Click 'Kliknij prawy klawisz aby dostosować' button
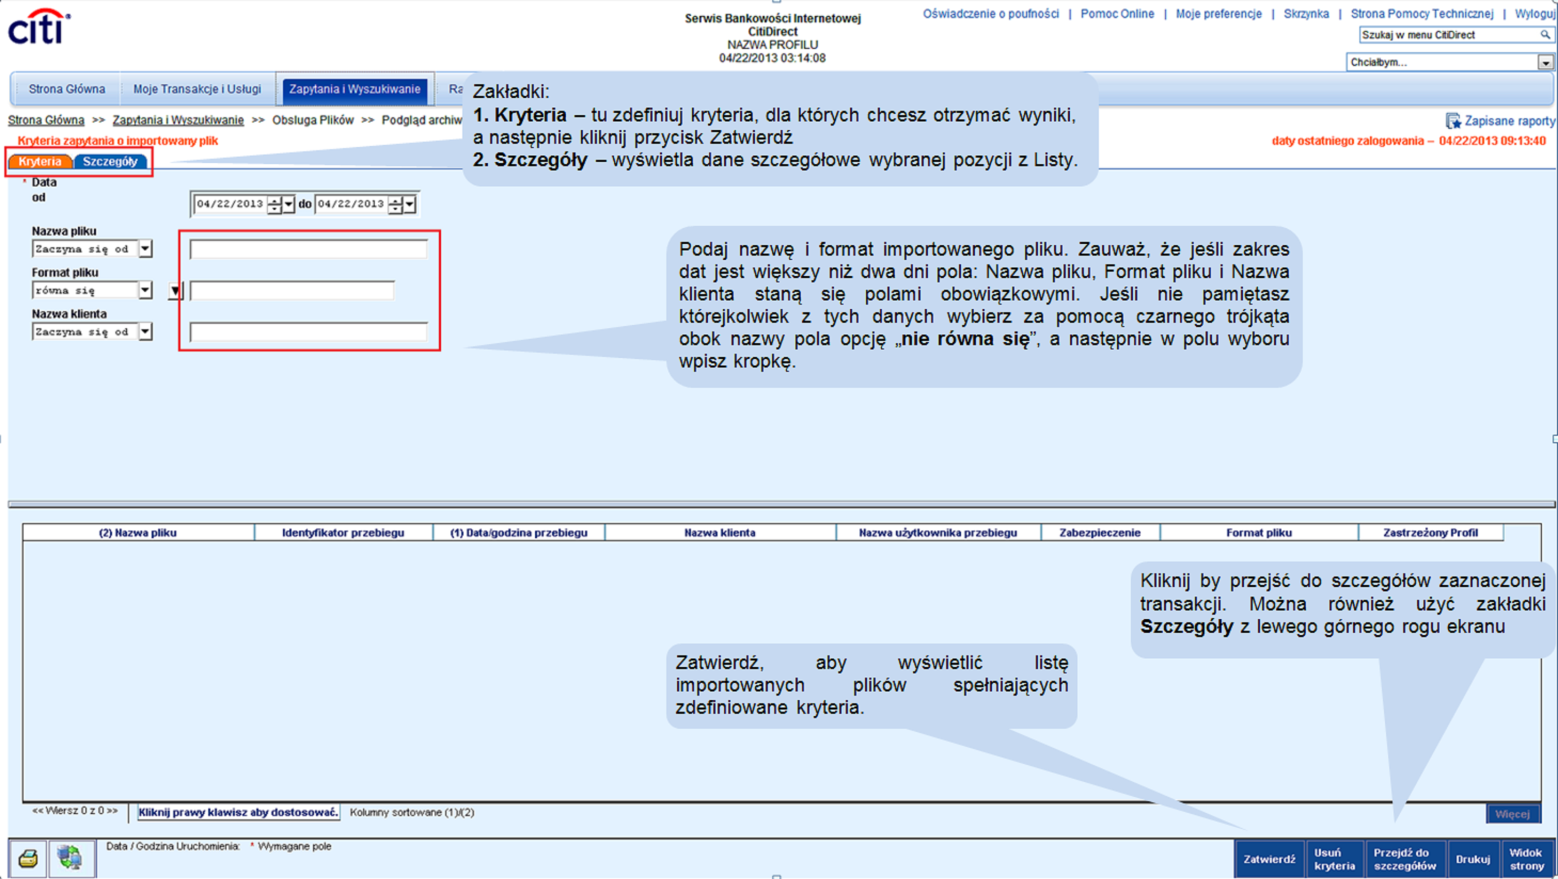The width and height of the screenshot is (1558, 879). [238, 813]
